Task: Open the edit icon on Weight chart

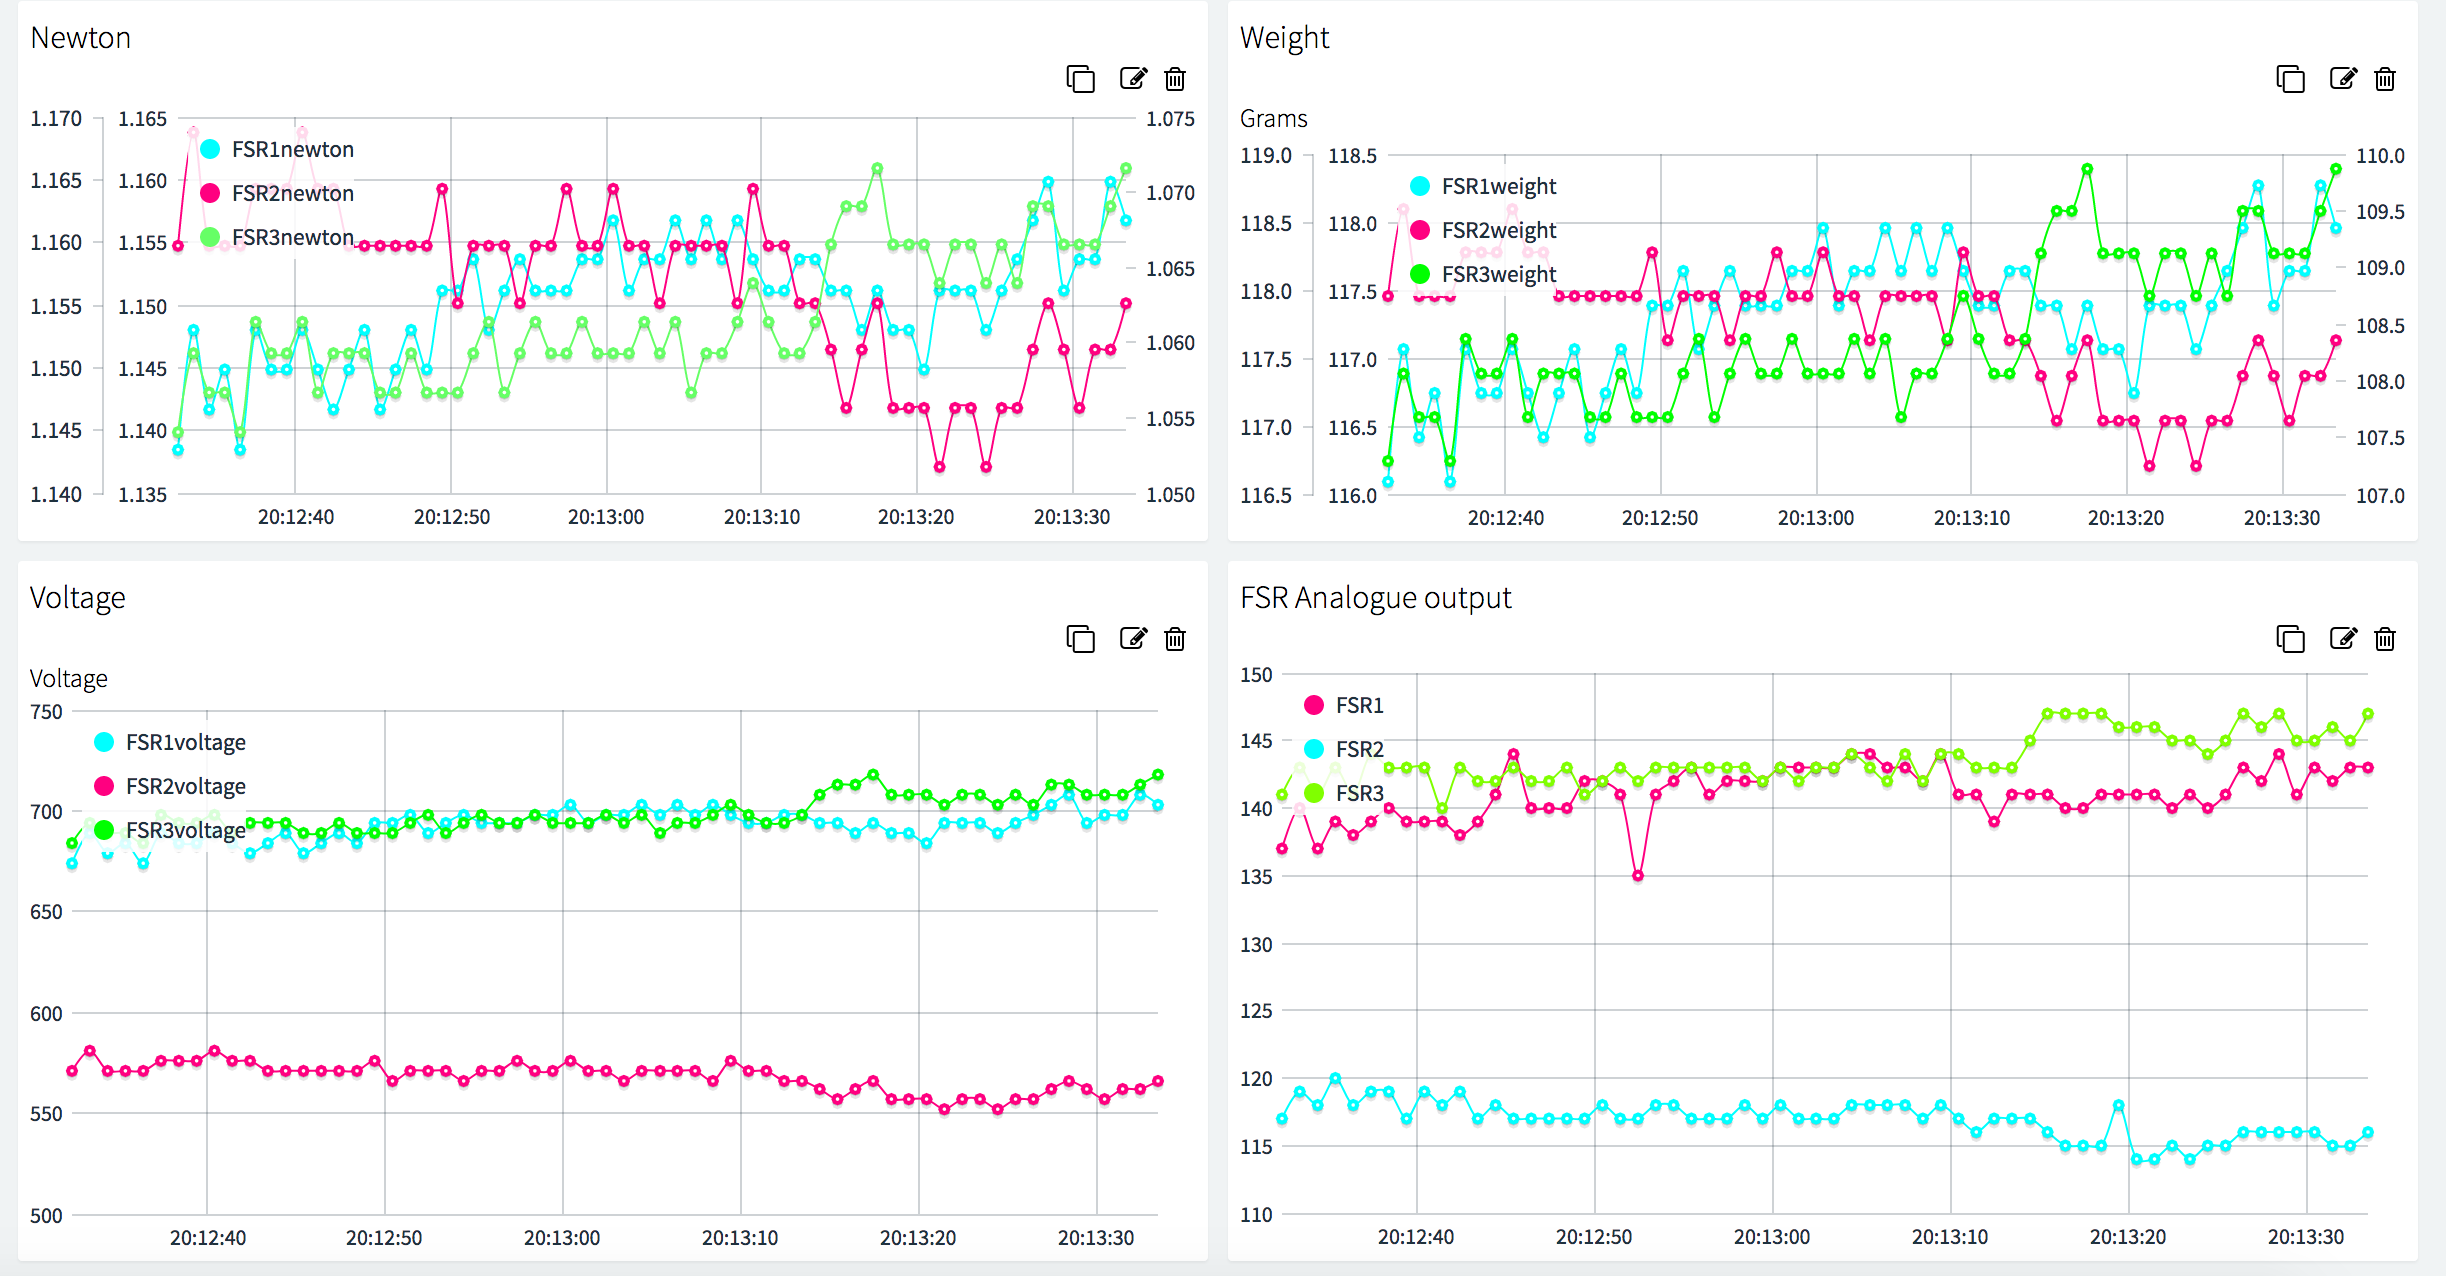Action: point(2343,79)
